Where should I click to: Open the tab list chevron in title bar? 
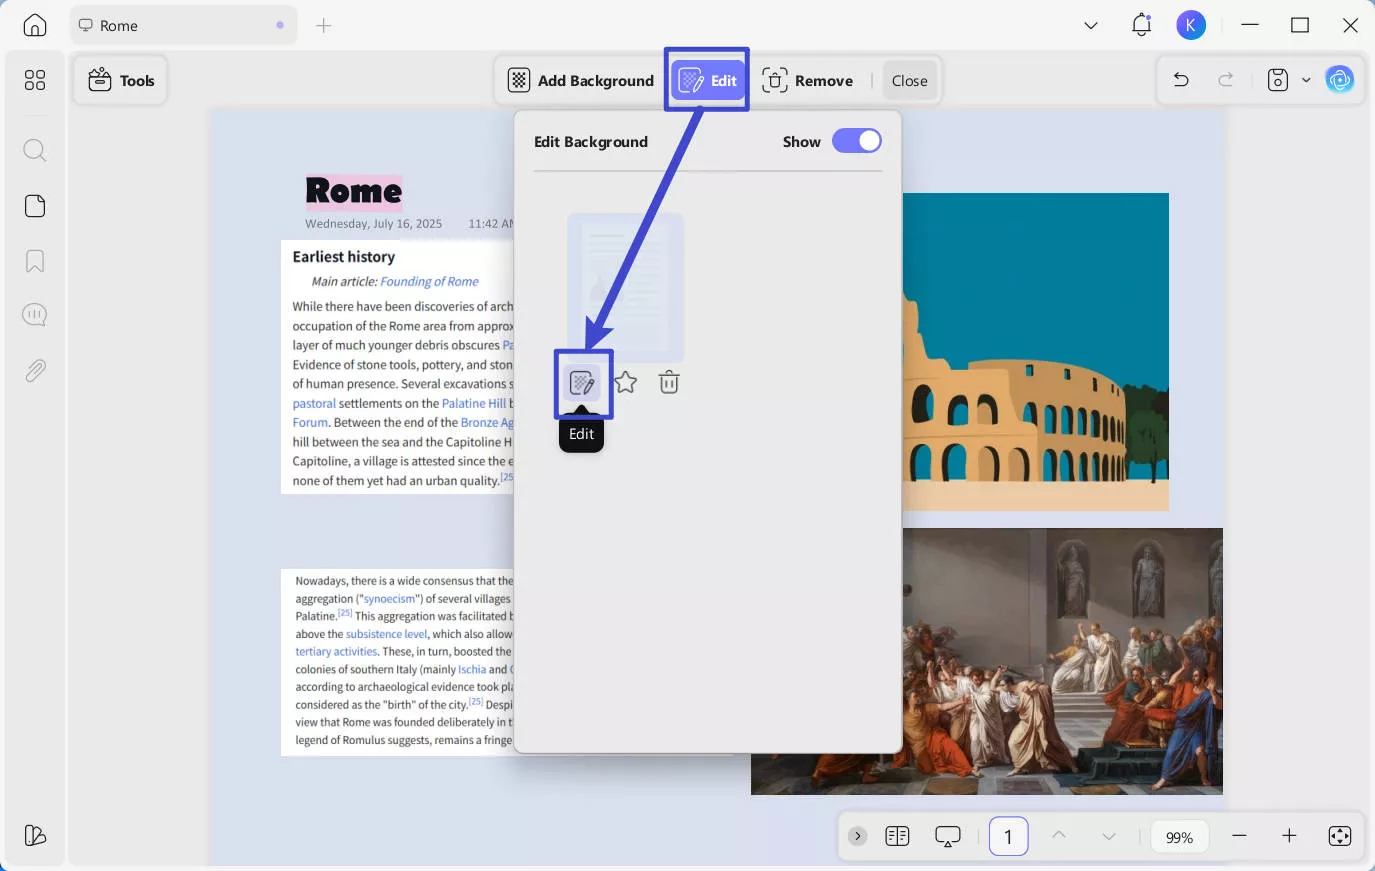(x=1091, y=26)
